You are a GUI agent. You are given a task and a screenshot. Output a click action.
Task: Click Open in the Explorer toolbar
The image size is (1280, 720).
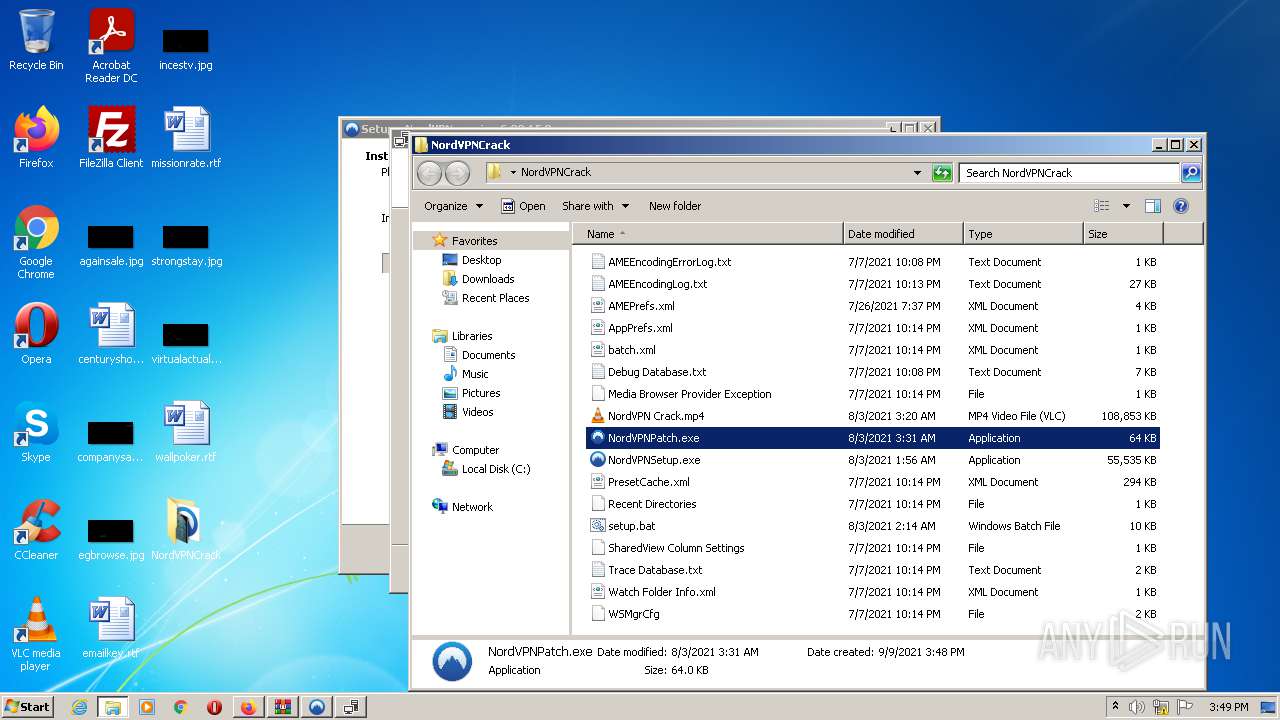523,206
